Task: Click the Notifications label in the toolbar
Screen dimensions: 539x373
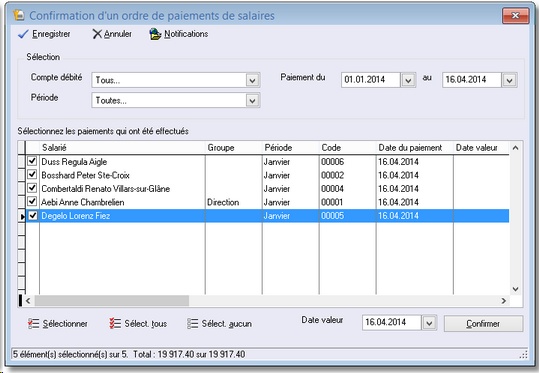Action: tap(186, 34)
